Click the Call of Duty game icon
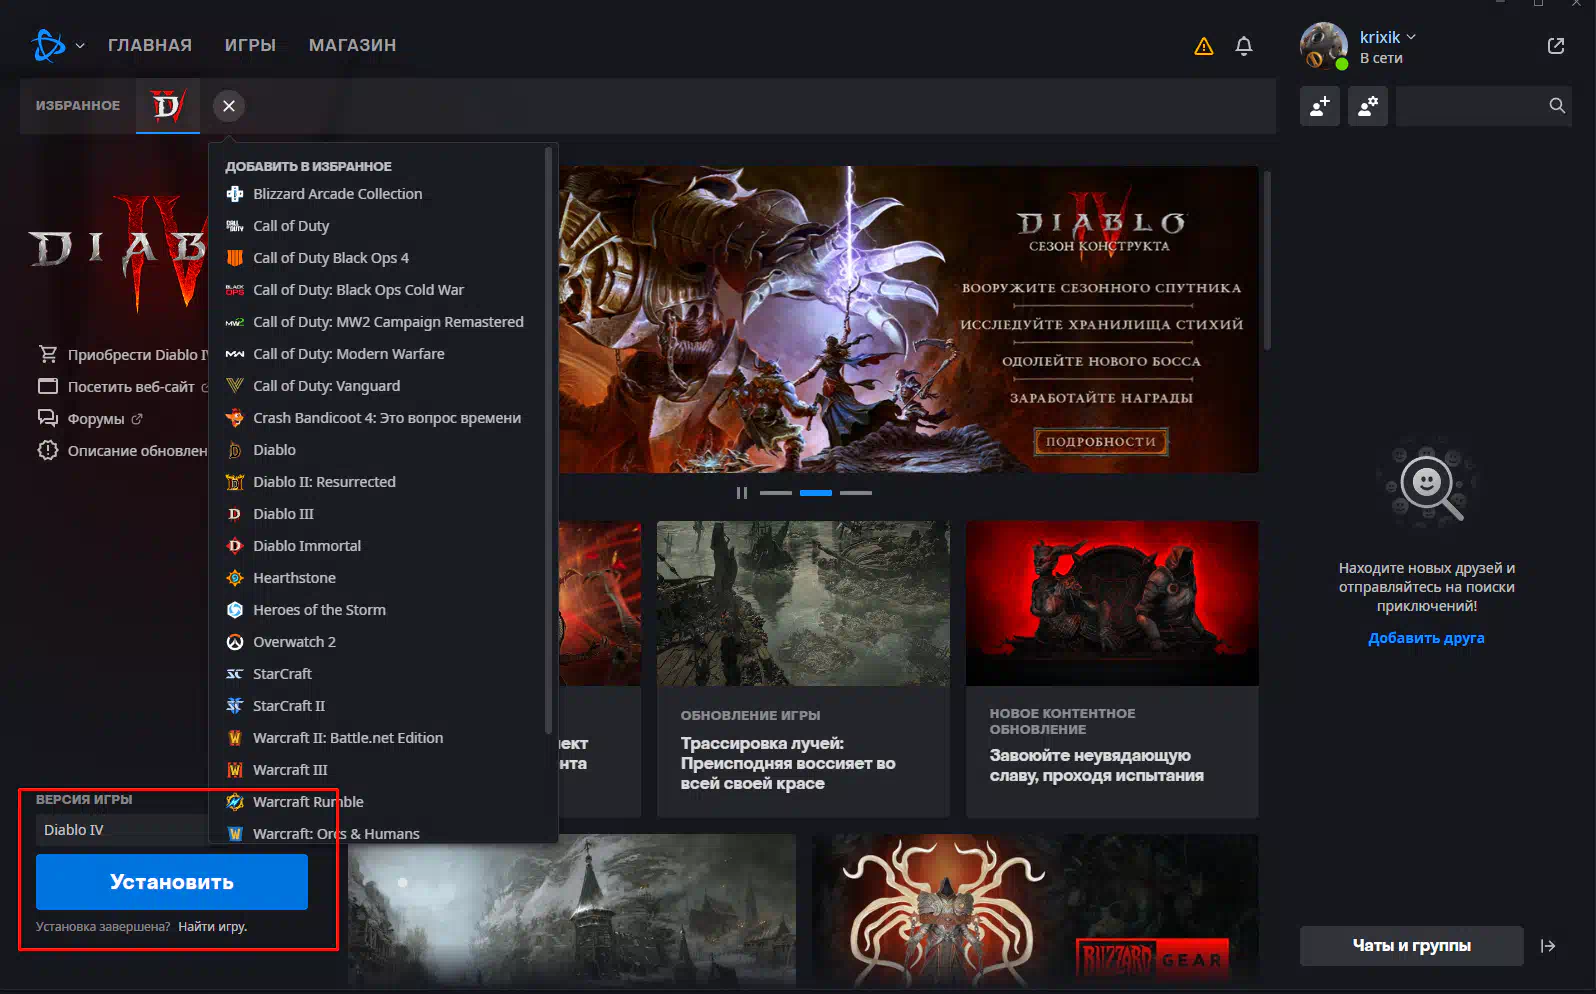Image resolution: width=1596 pixels, height=994 pixels. coord(235,226)
